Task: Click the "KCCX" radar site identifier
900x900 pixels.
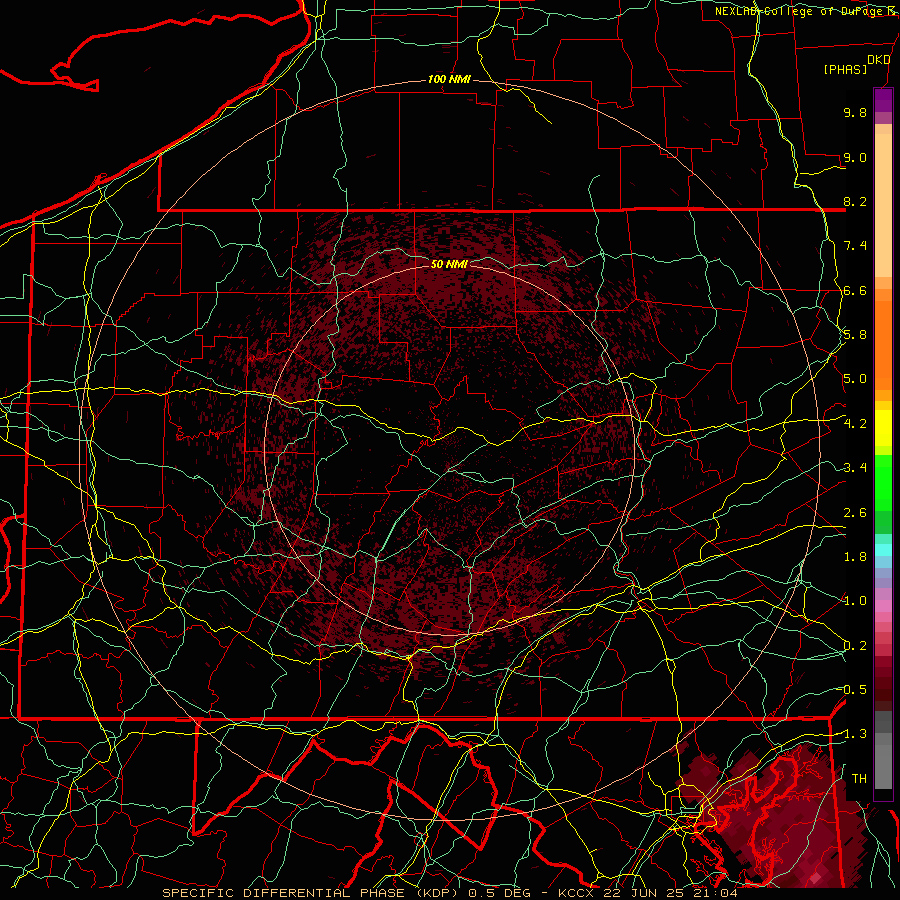Action: 577,893
